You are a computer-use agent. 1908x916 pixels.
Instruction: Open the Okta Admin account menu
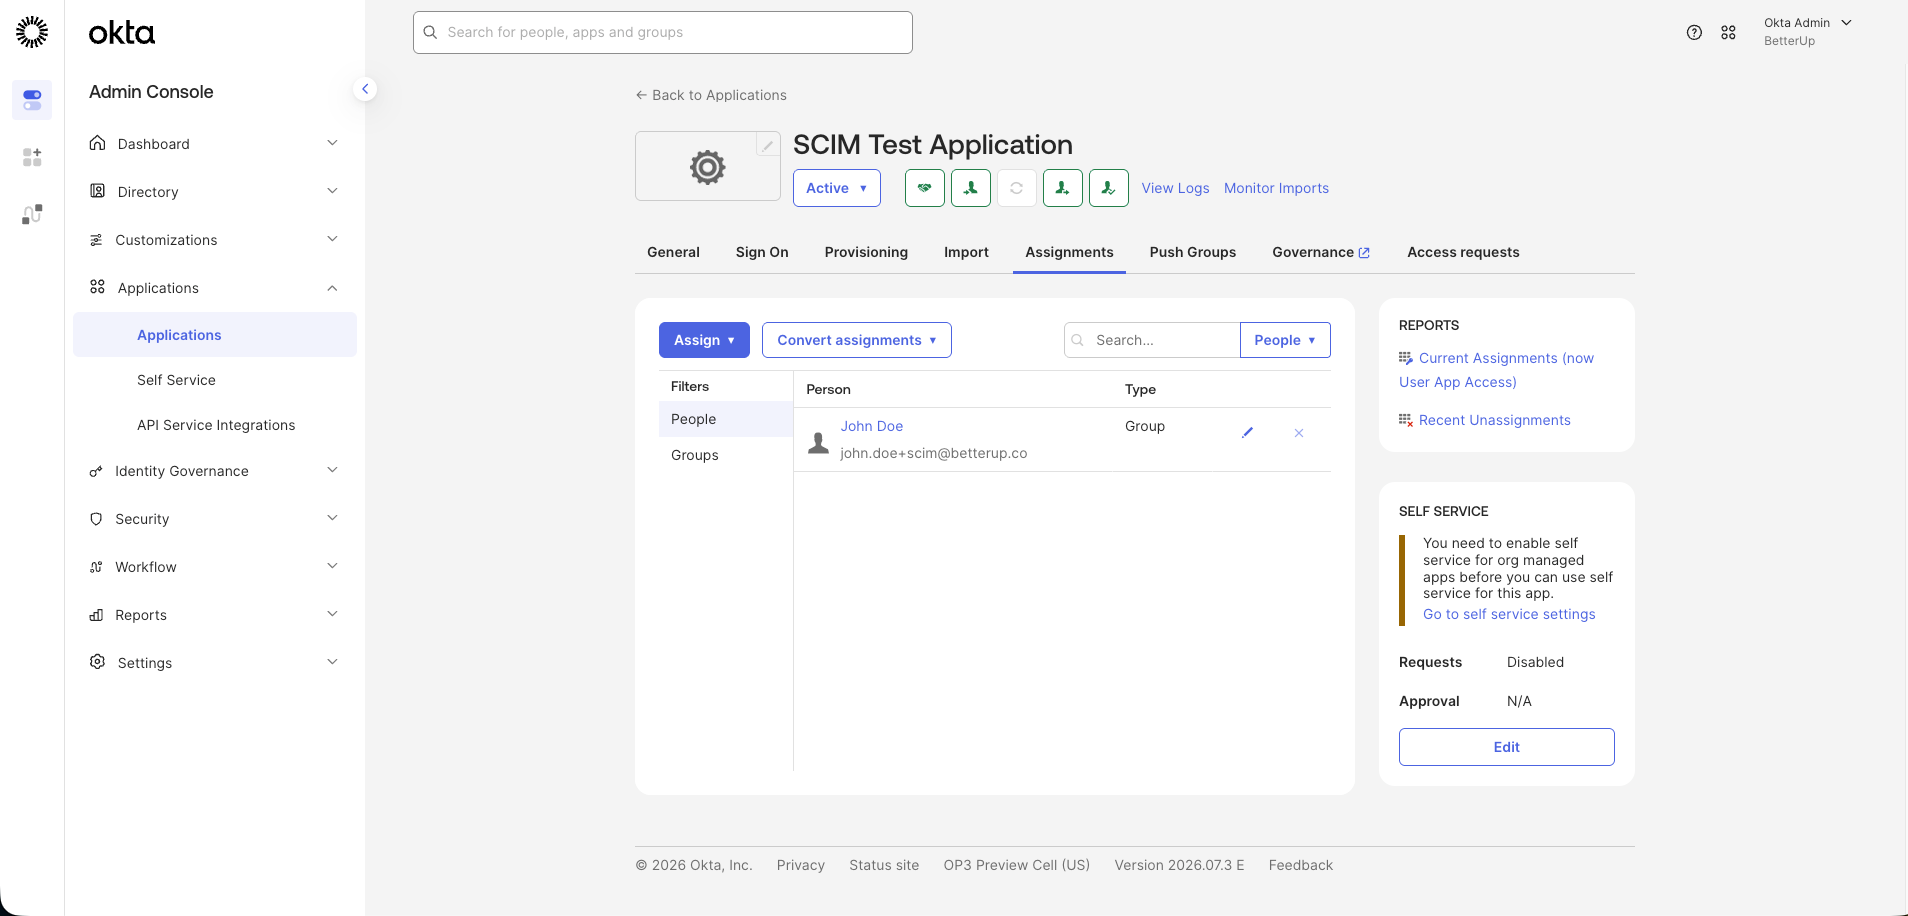point(1808,32)
